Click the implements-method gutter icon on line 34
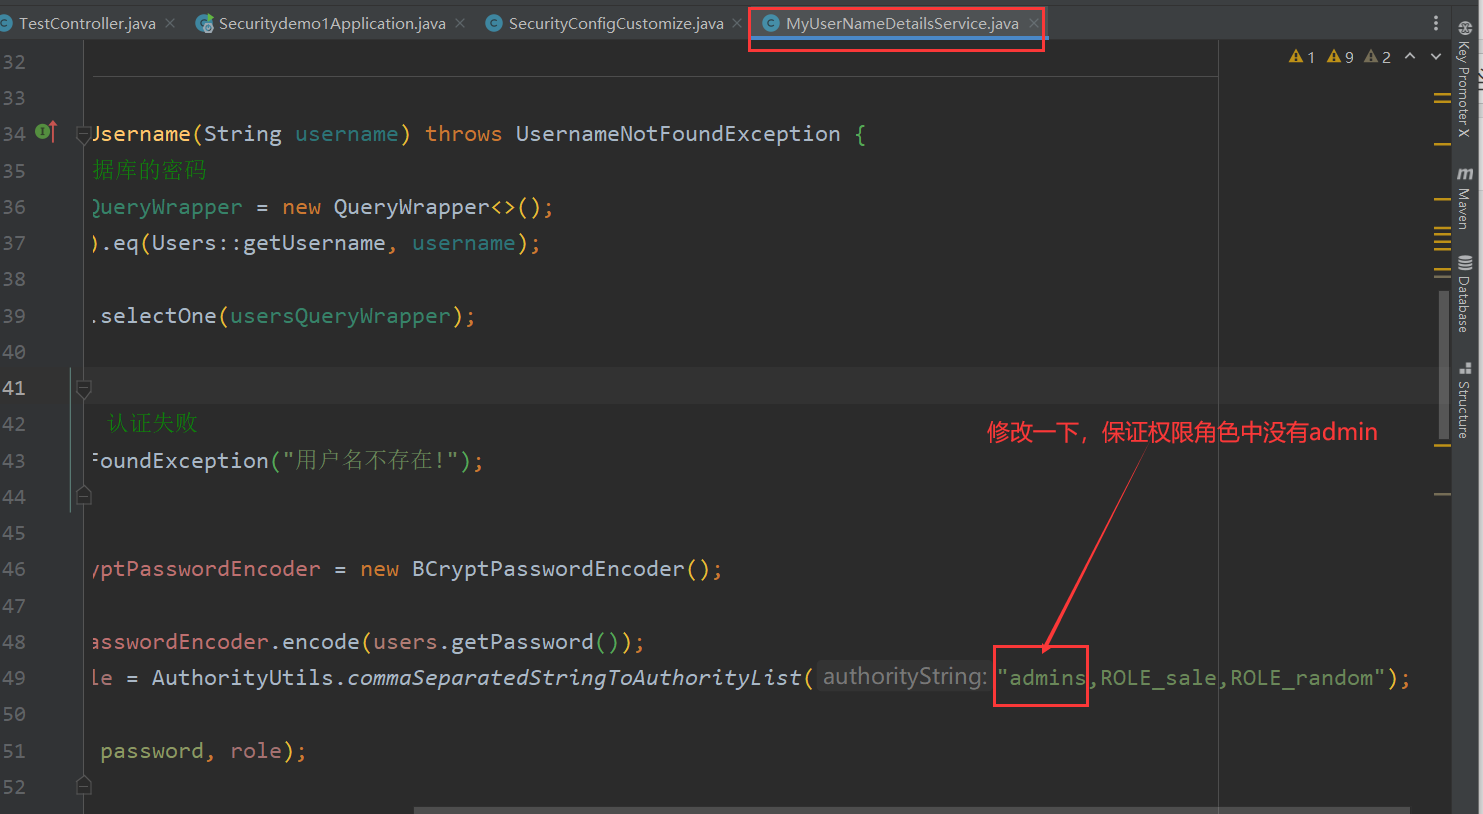The image size is (1483, 814). click(x=46, y=131)
